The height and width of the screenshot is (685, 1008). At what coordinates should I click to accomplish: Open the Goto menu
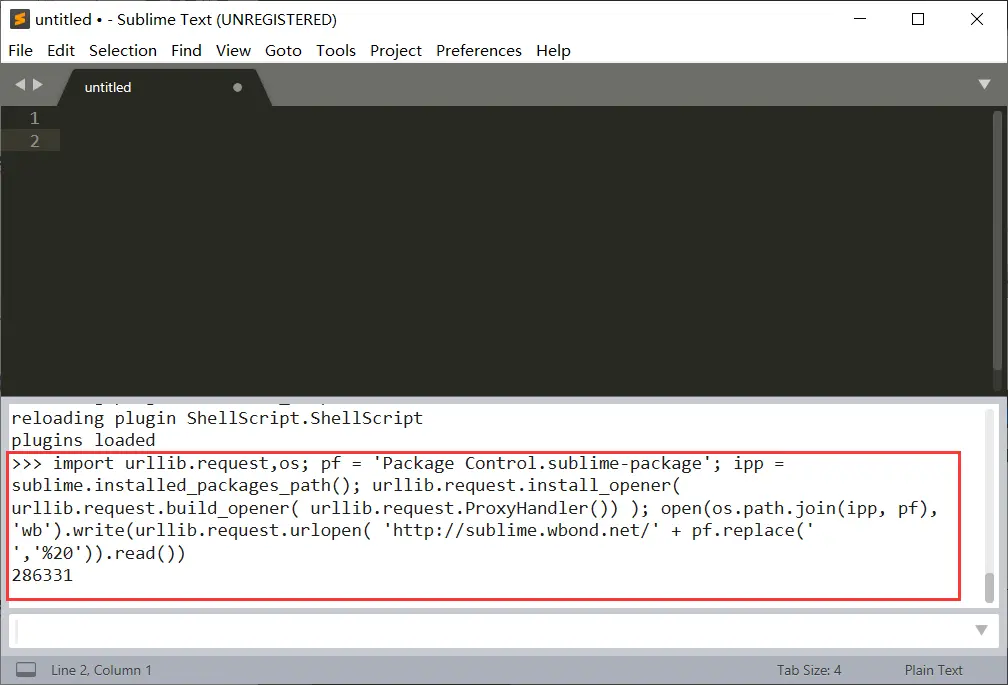point(284,50)
